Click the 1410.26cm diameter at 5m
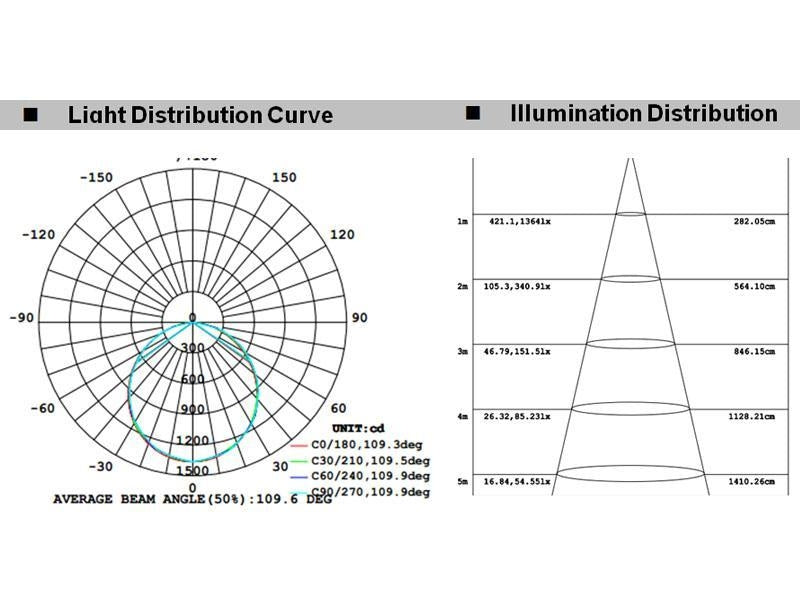Image resolution: width=800 pixels, height=600 pixels. point(754,482)
